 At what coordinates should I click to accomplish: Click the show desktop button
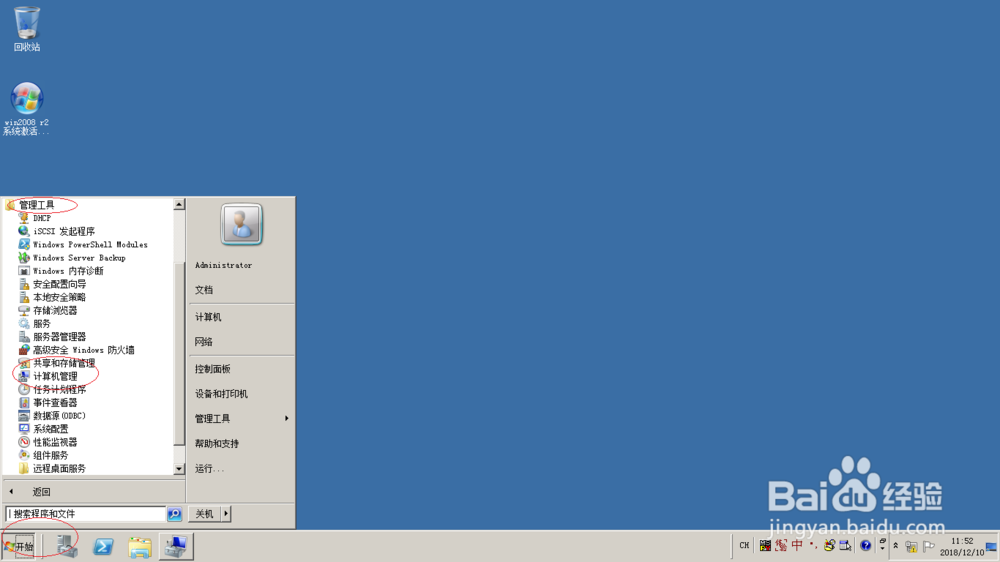(x=993, y=547)
